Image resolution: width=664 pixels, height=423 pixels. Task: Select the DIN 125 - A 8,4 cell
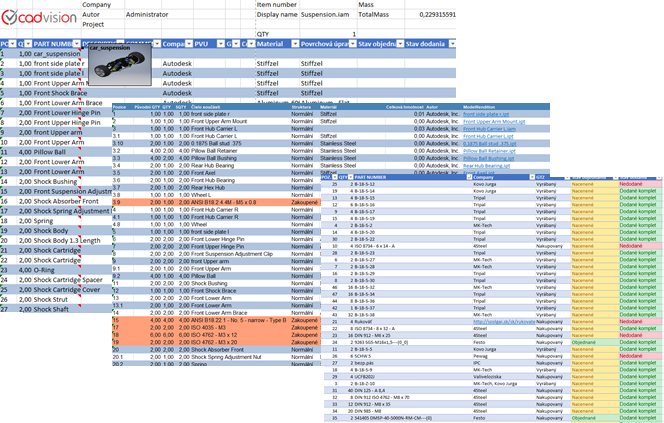pyautogui.click(x=370, y=390)
